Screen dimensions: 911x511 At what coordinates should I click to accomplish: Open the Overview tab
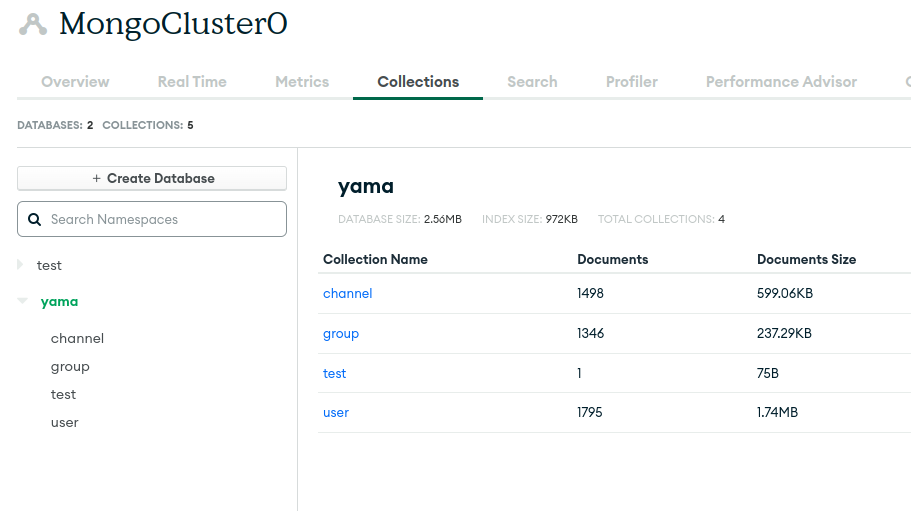[75, 82]
